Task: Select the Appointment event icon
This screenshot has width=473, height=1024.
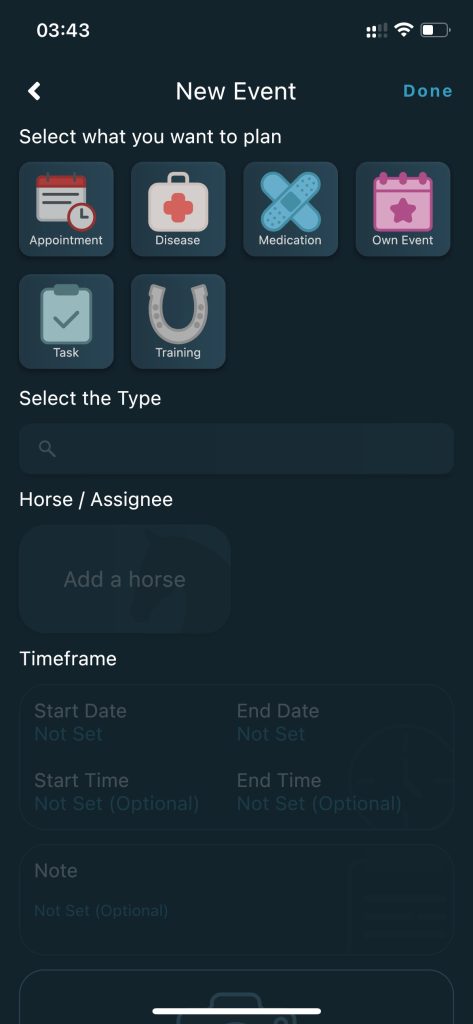Action: coord(66,209)
